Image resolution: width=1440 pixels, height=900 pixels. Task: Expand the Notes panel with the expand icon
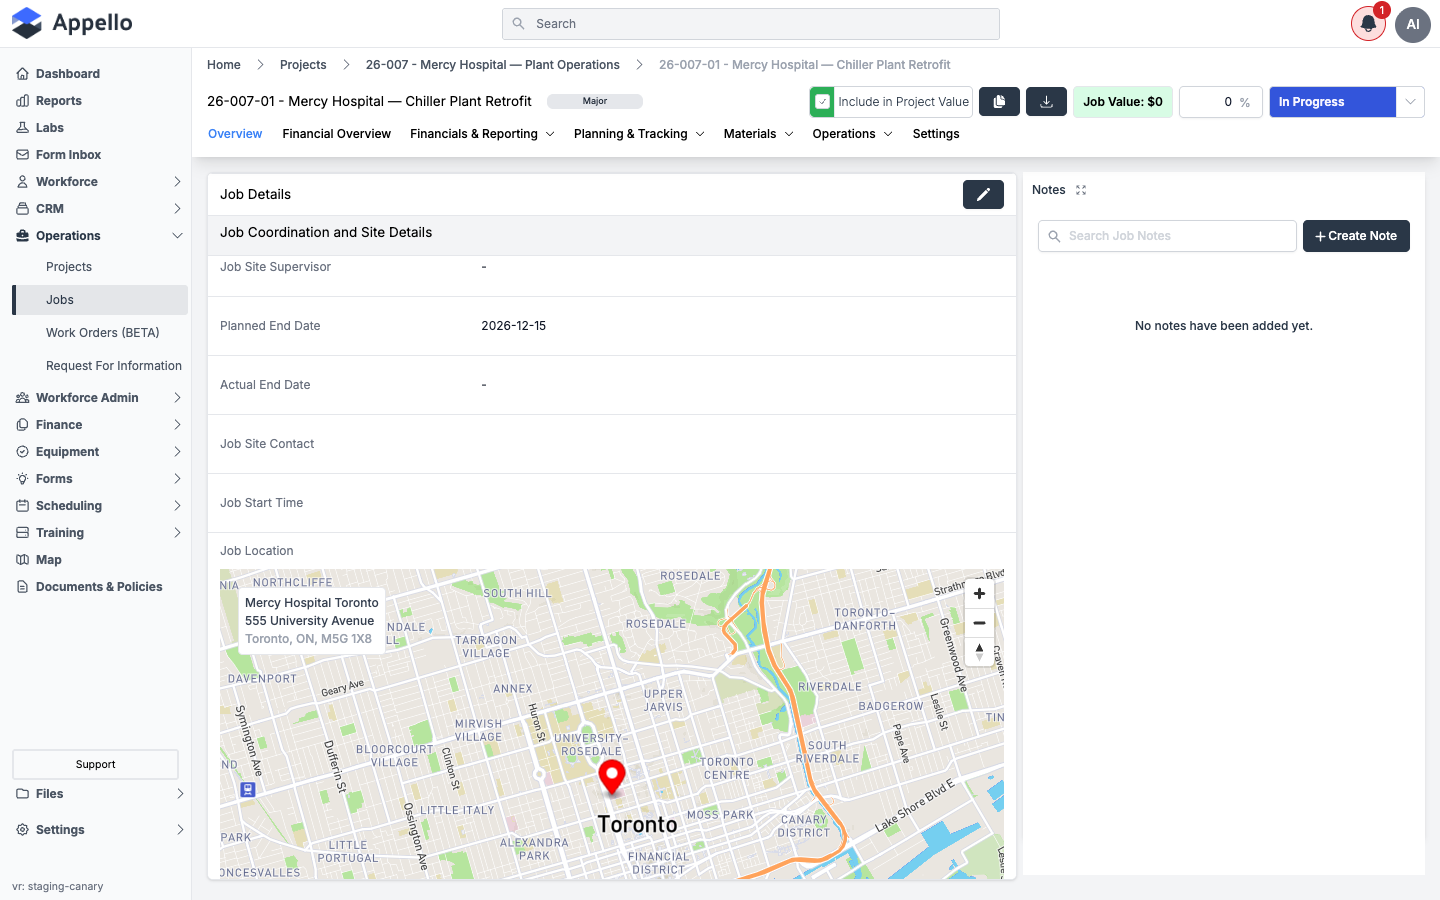click(1081, 190)
